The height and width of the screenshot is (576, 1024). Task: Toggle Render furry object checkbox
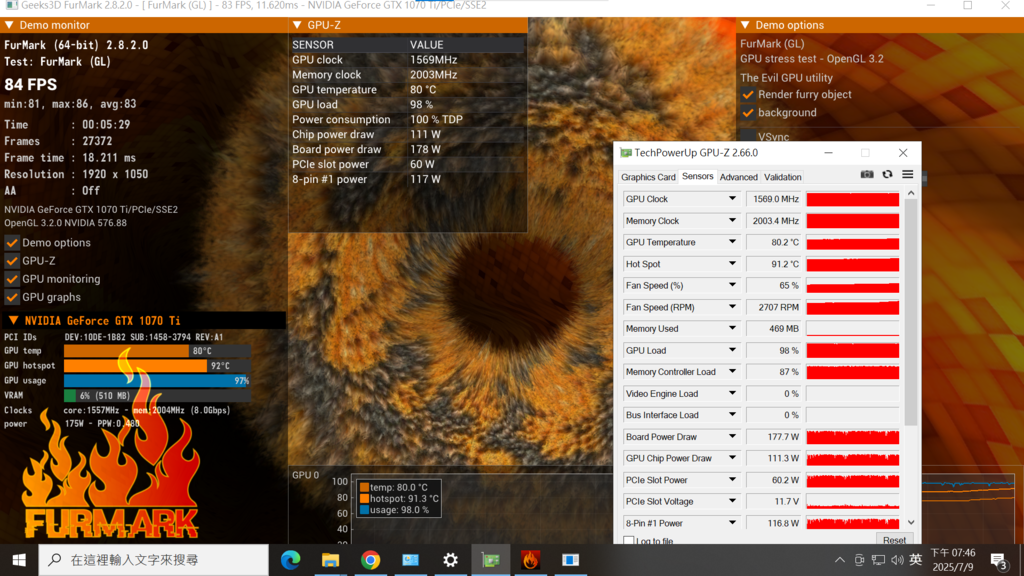point(748,95)
